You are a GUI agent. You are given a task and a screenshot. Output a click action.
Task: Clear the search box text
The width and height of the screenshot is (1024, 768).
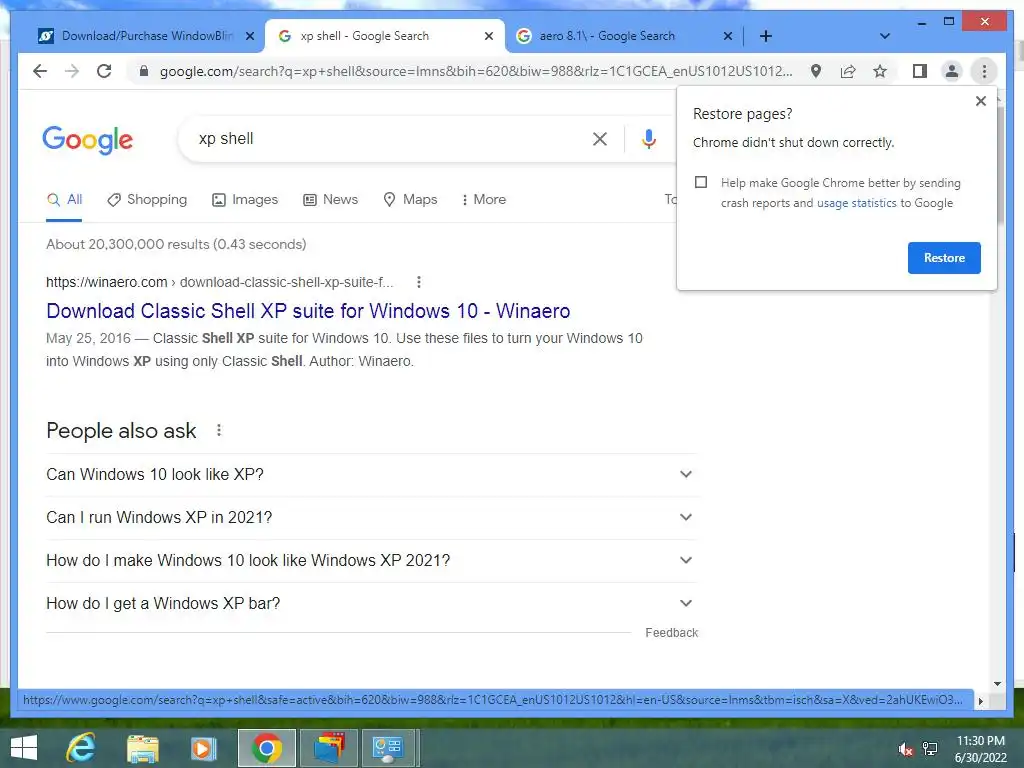point(600,139)
